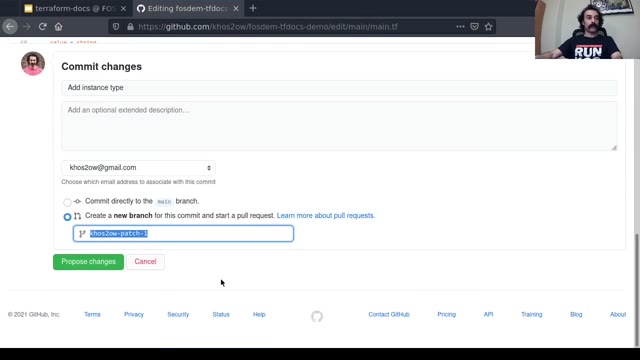Open the Status footer link
The width and height of the screenshot is (640, 360).
tap(221, 314)
